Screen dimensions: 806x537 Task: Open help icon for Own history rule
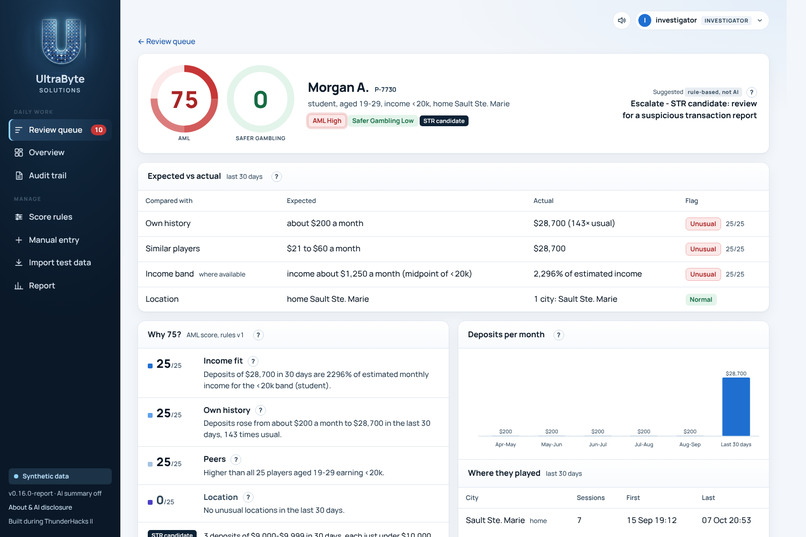click(x=261, y=410)
